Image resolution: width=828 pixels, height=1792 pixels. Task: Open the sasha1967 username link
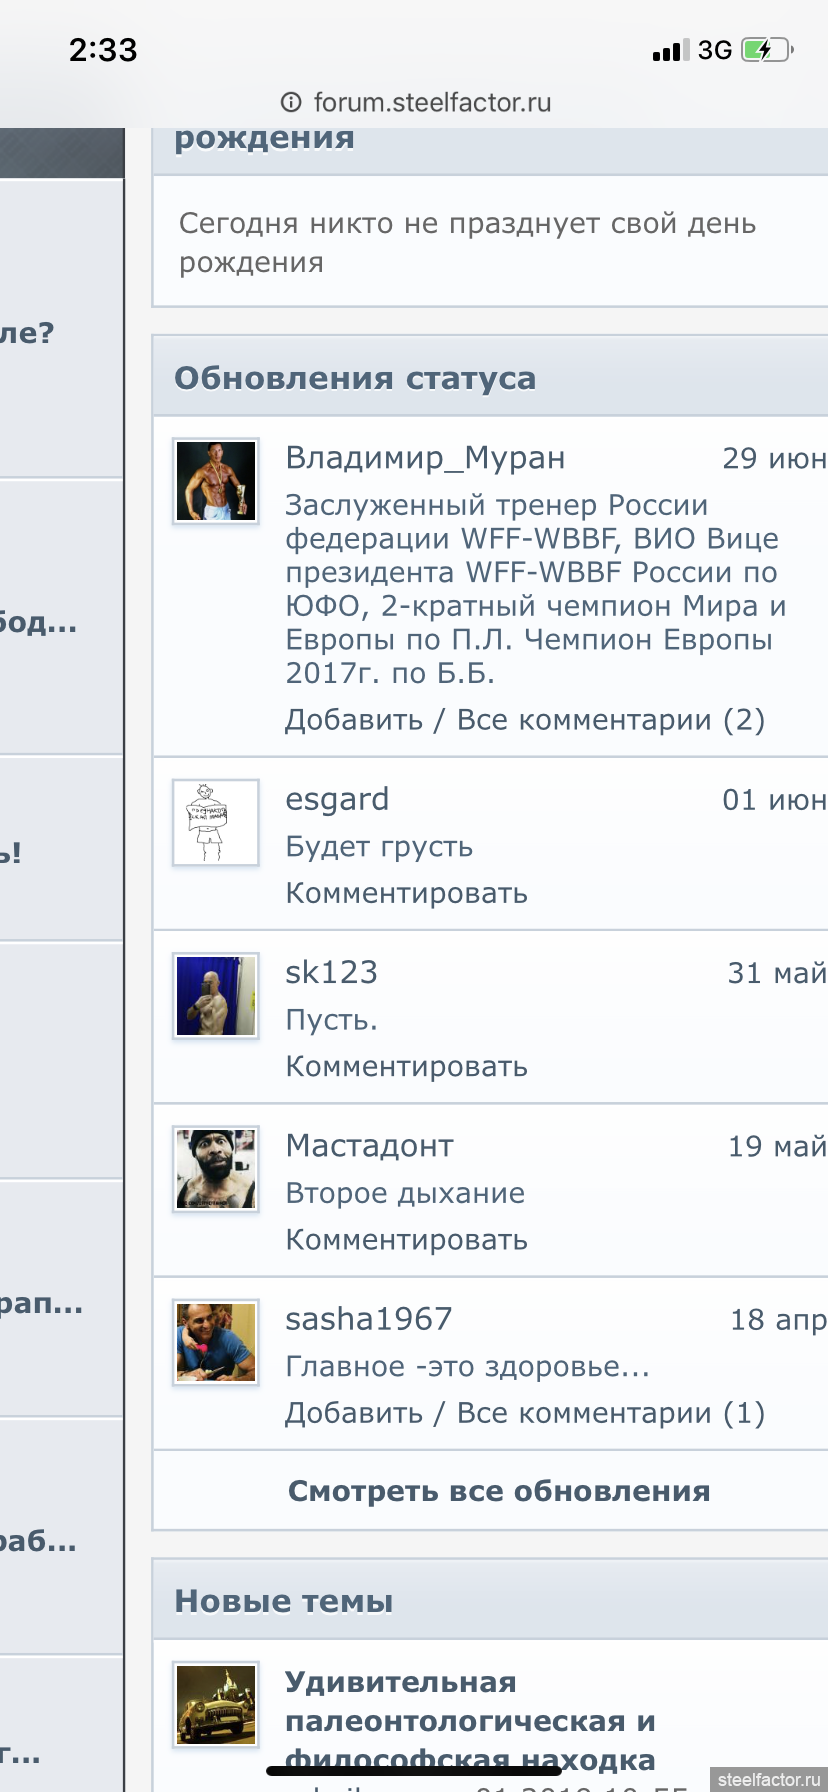pyautogui.click(x=368, y=1319)
